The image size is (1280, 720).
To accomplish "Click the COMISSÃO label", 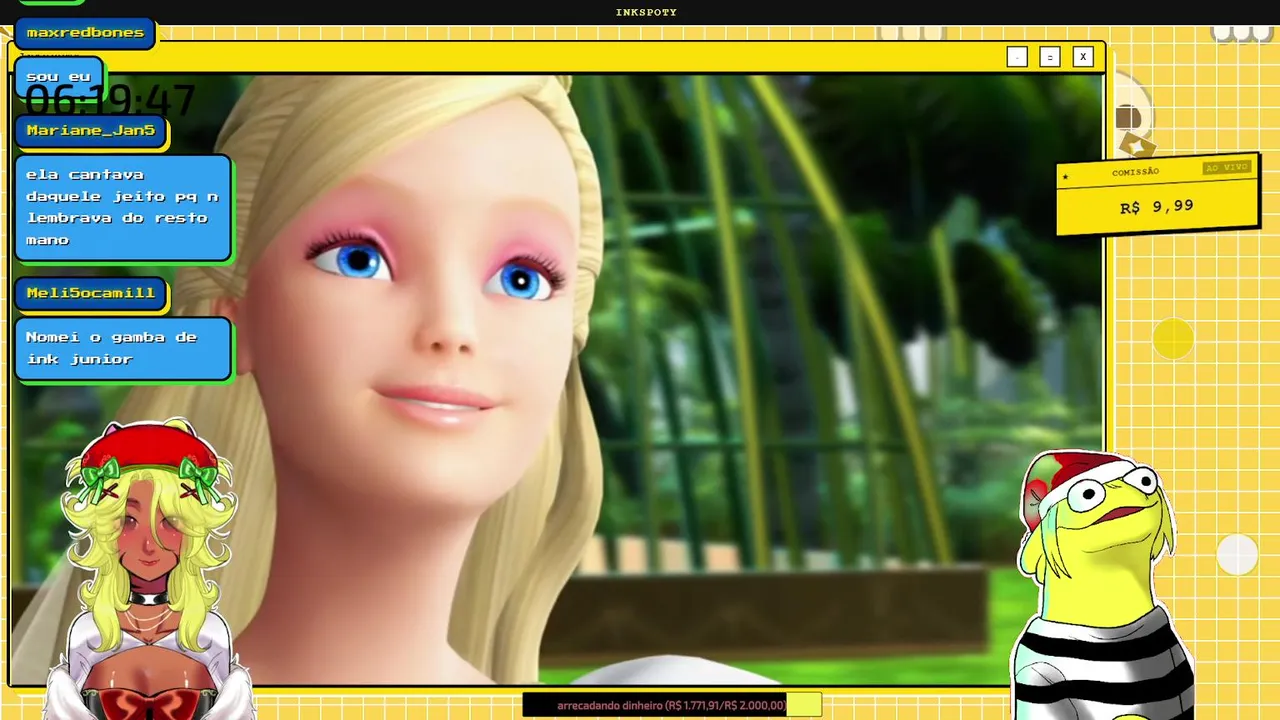I will pyautogui.click(x=1135, y=172).
